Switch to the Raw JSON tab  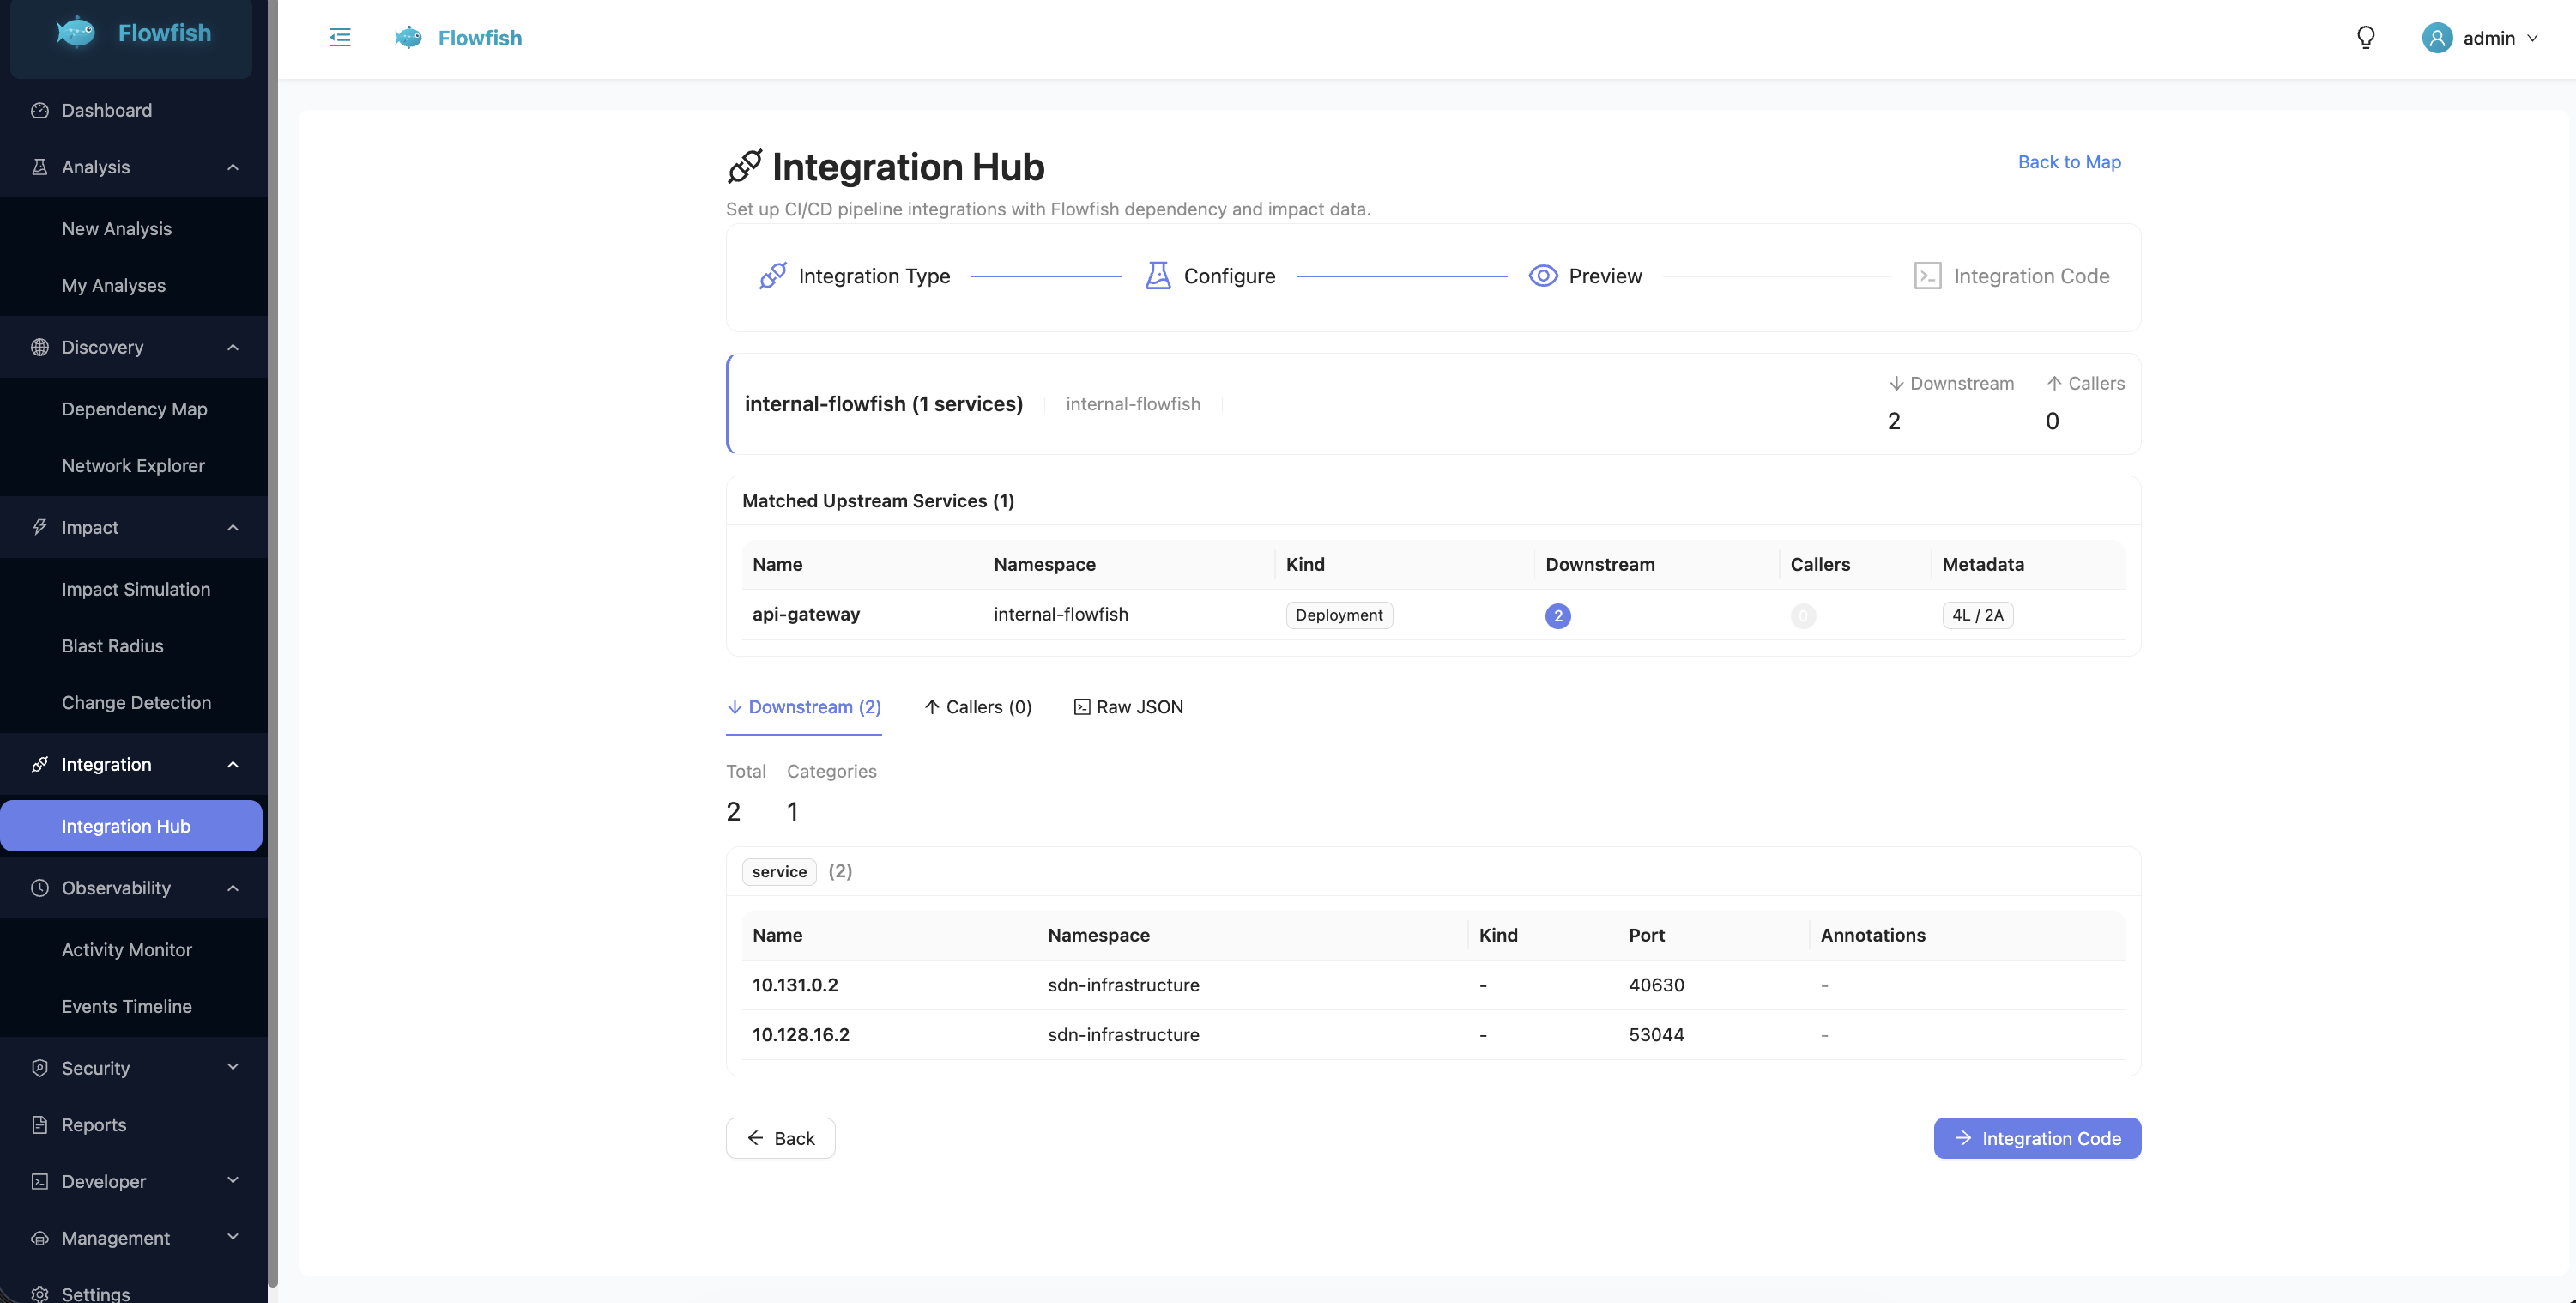tap(1128, 707)
